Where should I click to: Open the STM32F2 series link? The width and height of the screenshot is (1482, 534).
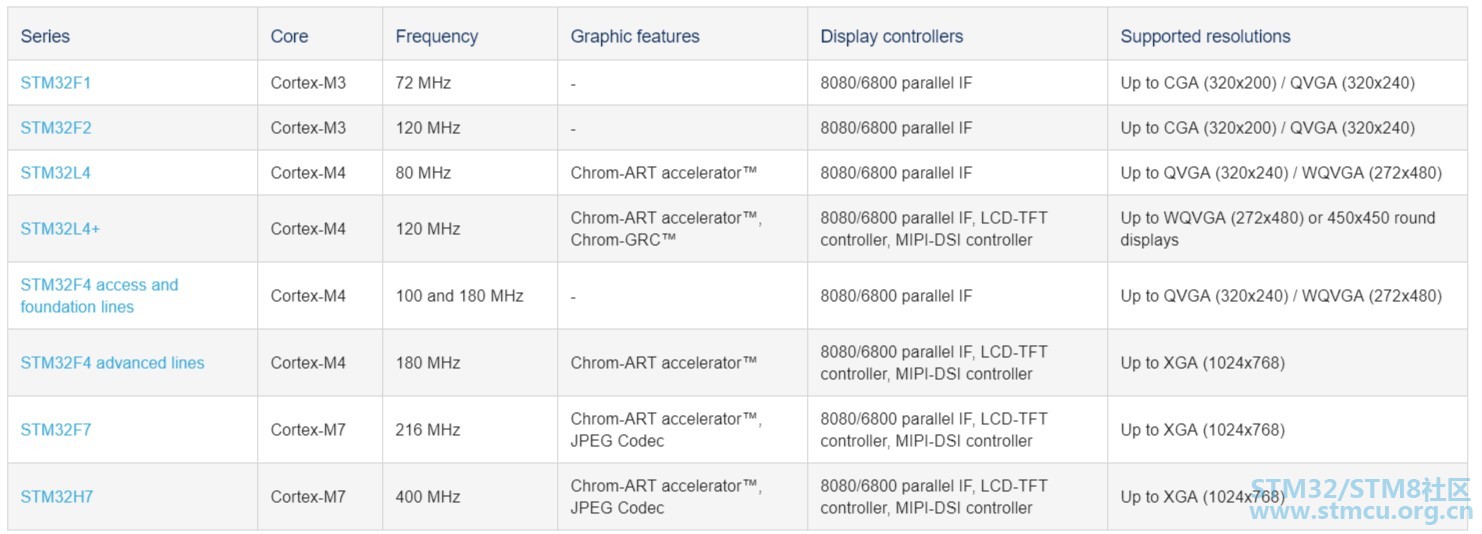[56, 128]
